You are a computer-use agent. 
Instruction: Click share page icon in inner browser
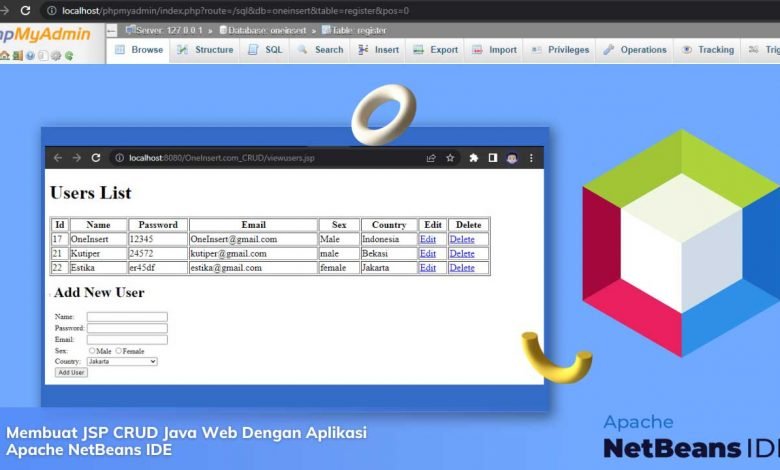click(x=431, y=158)
